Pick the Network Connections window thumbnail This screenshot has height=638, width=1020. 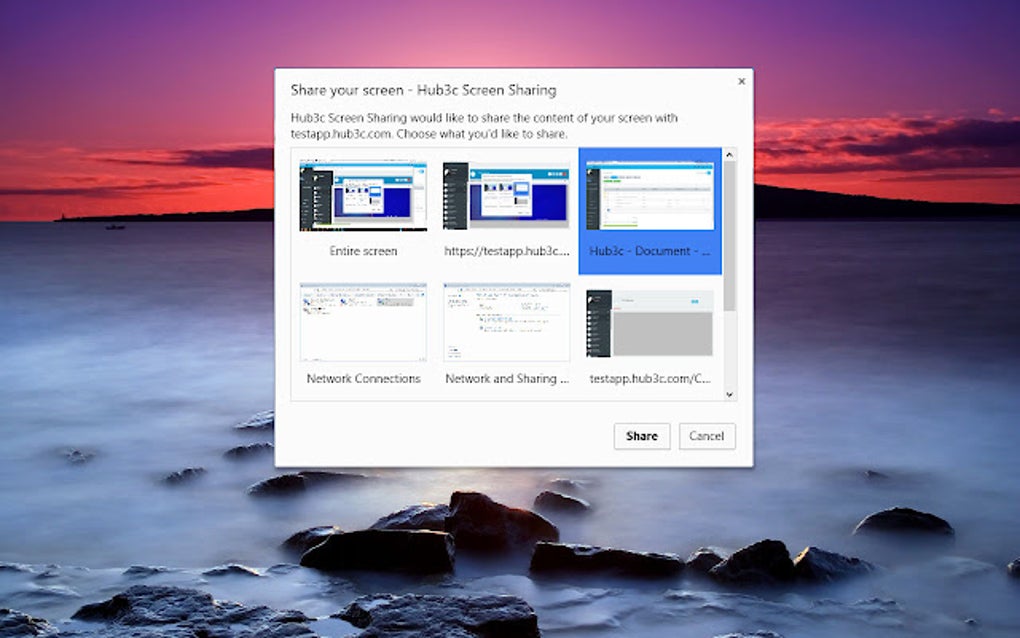[x=363, y=322]
